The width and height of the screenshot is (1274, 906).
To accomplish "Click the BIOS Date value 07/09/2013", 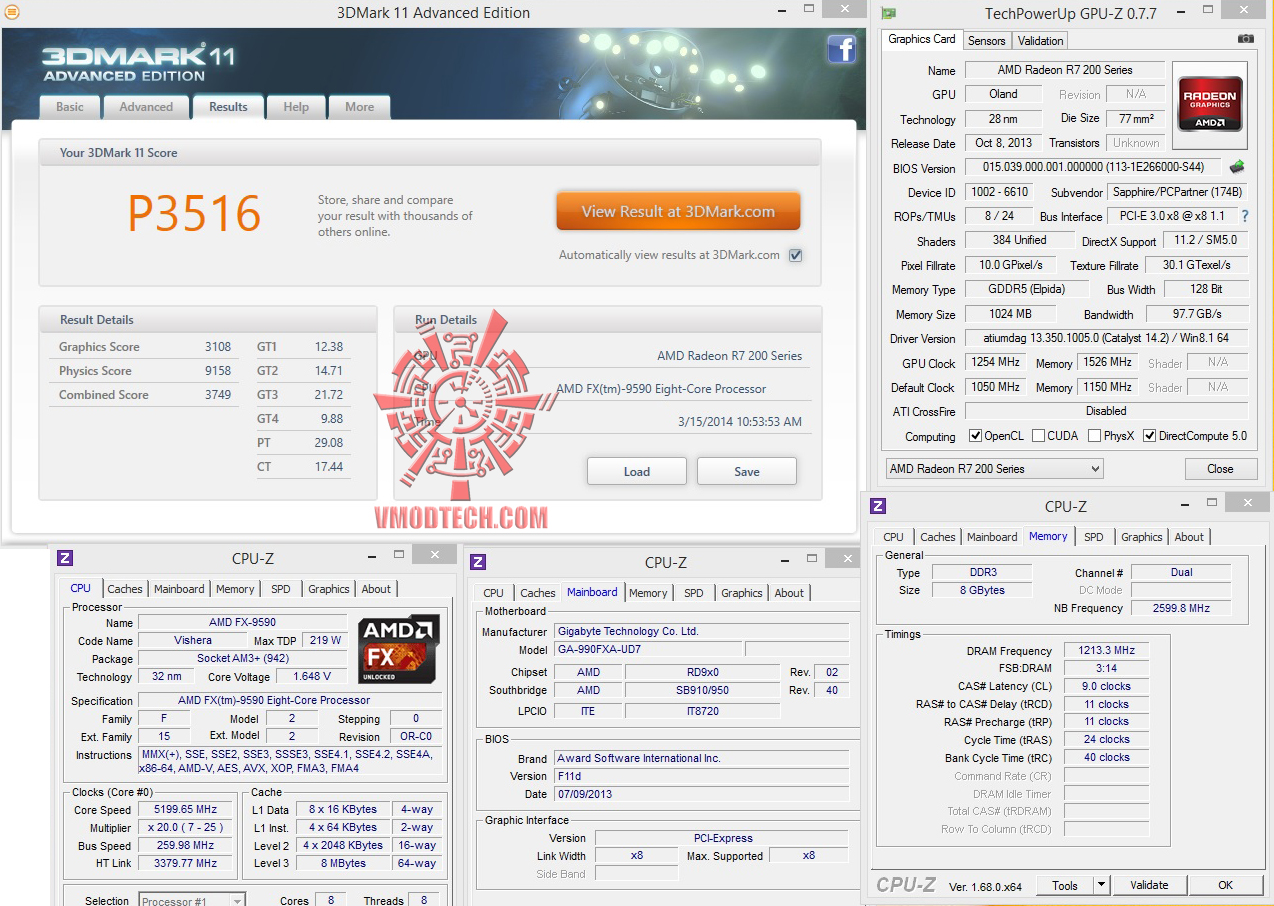I will pos(701,794).
